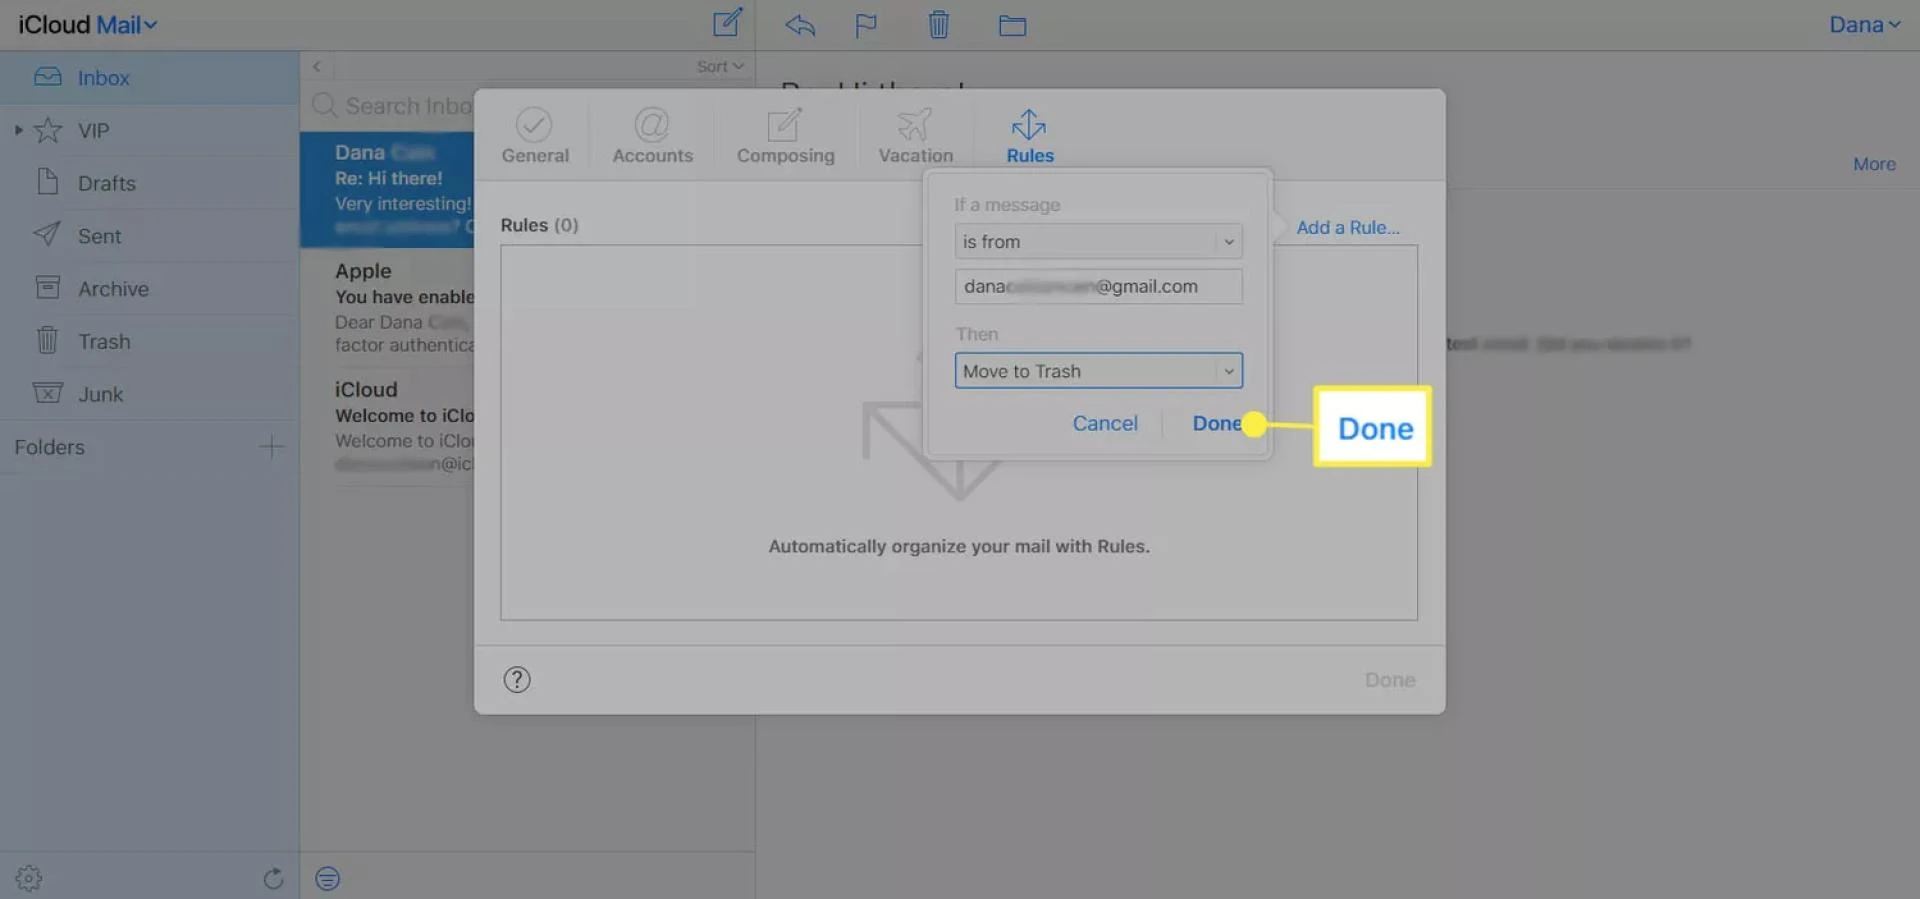
Task: Click Cancel in the rule popup
Action: click(x=1105, y=424)
